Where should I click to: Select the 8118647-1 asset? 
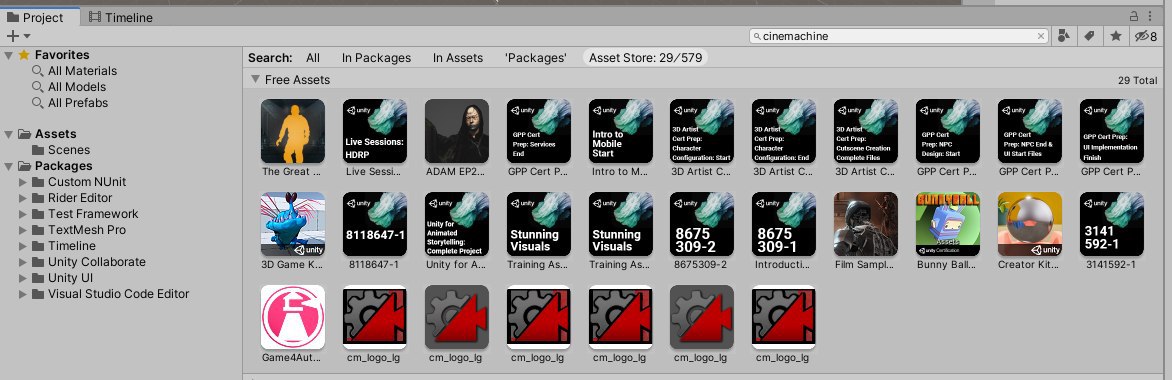(x=374, y=224)
